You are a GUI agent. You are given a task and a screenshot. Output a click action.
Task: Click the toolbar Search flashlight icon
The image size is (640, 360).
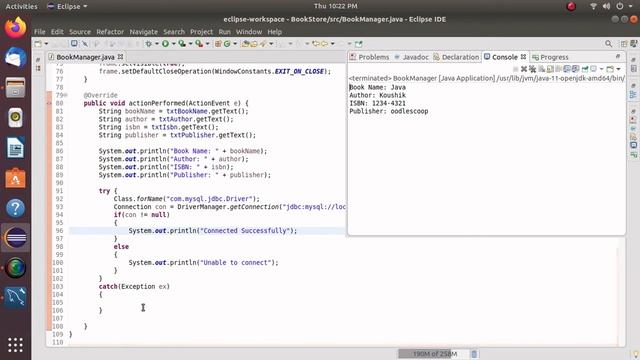[262, 44]
